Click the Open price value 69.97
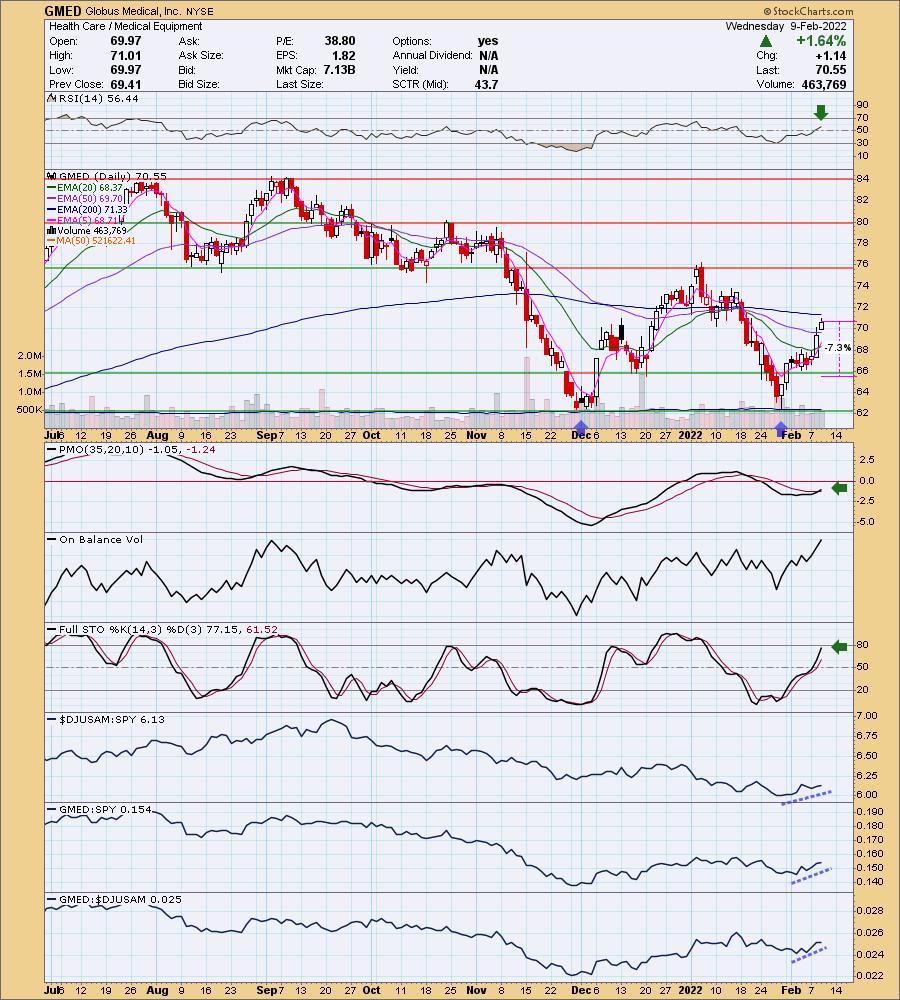 pyautogui.click(x=126, y=41)
